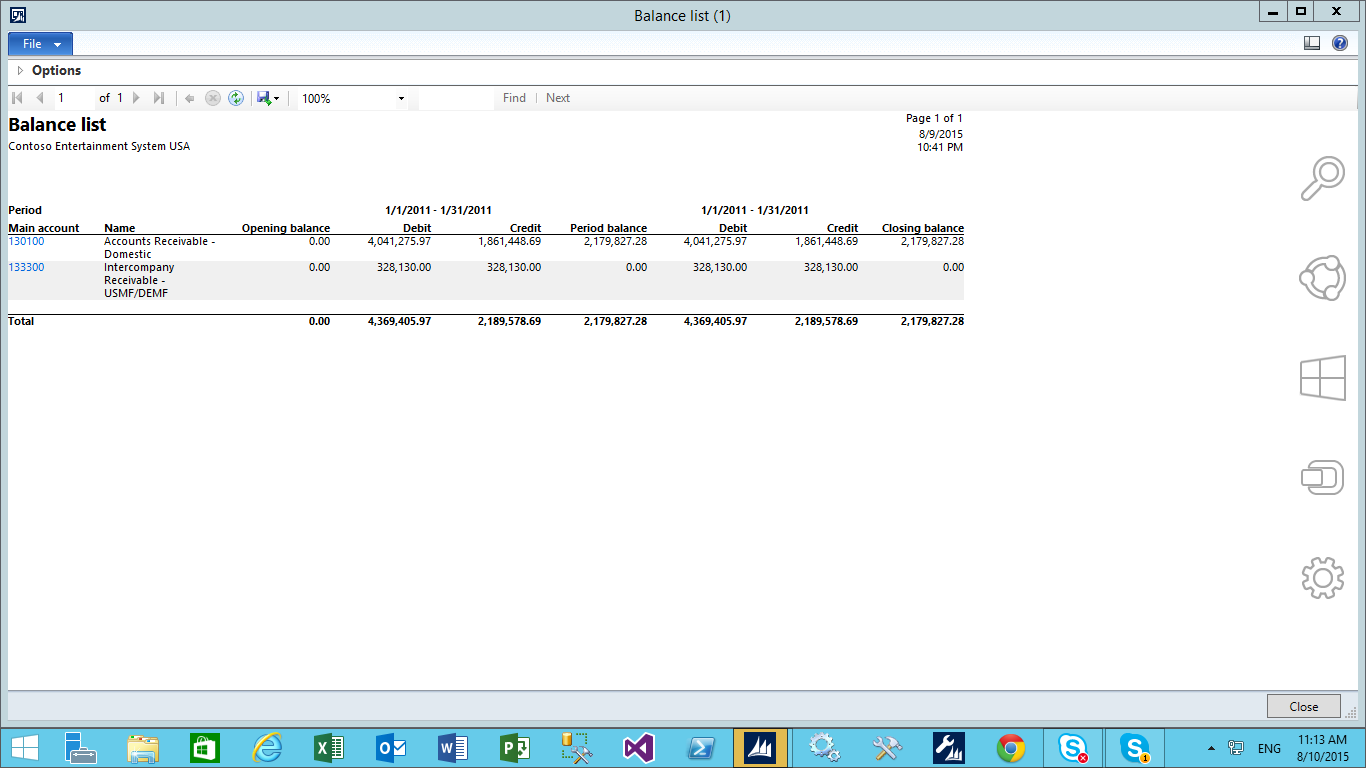Close the Balance list report
The width and height of the screenshot is (1366, 768).
tap(1303, 706)
